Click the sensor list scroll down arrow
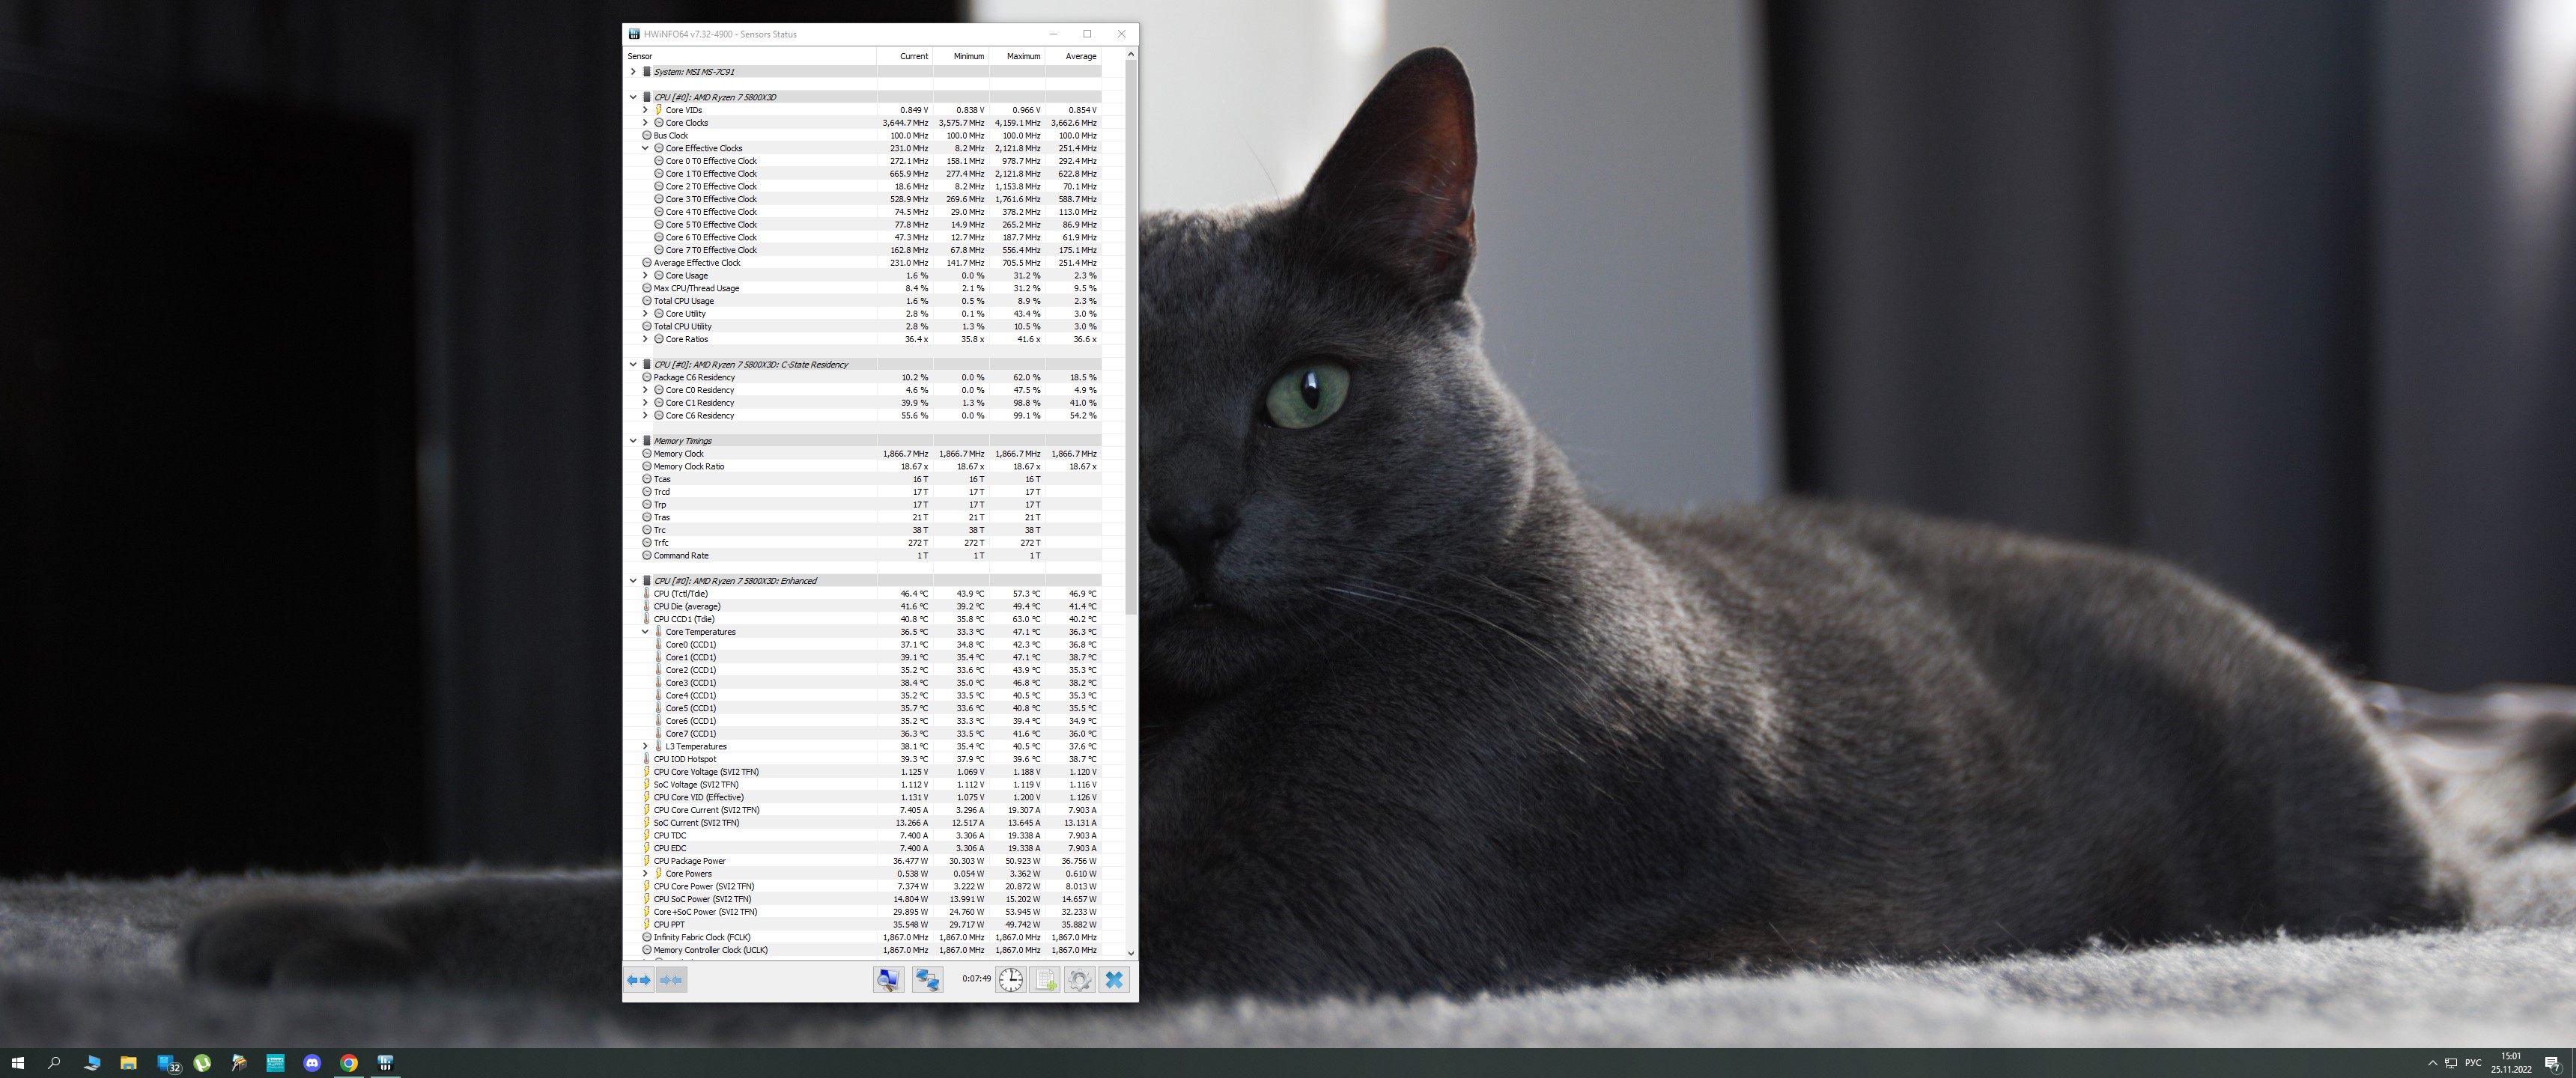 1131,954
